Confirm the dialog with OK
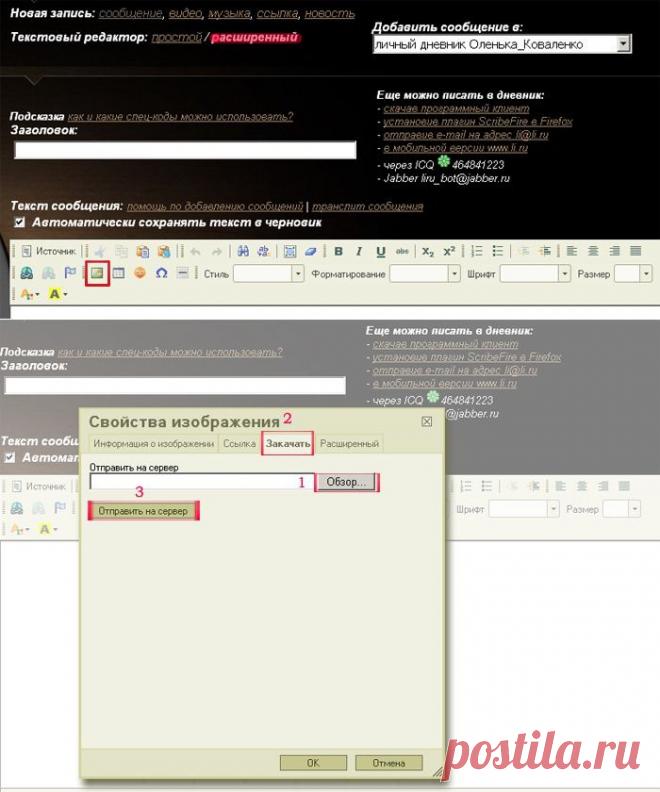Screen dimensions: 660x792 pyautogui.click(x=312, y=762)
